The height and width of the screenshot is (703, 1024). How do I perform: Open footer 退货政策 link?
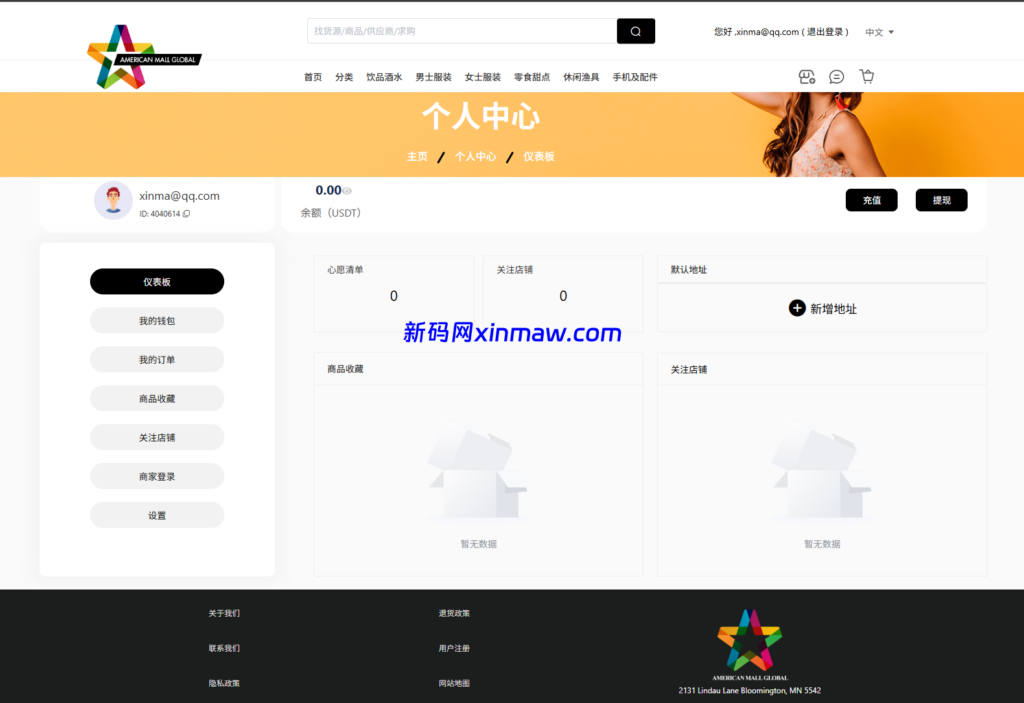tap(454, 613)
